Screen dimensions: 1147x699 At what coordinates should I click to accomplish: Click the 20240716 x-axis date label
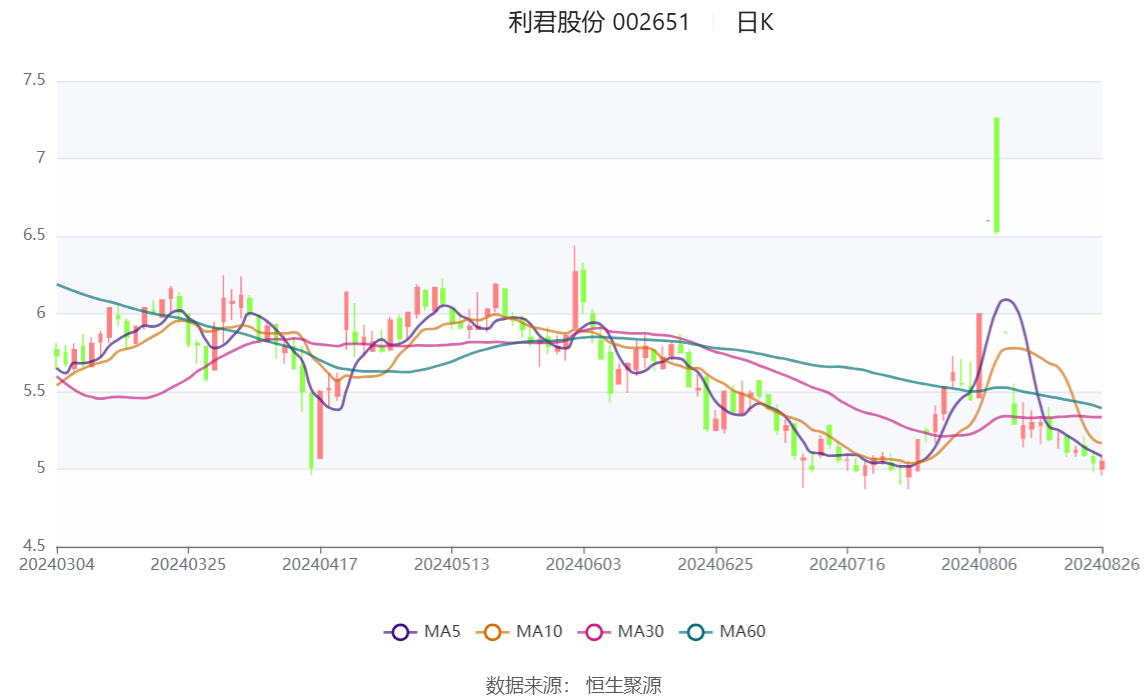[847, 564]
